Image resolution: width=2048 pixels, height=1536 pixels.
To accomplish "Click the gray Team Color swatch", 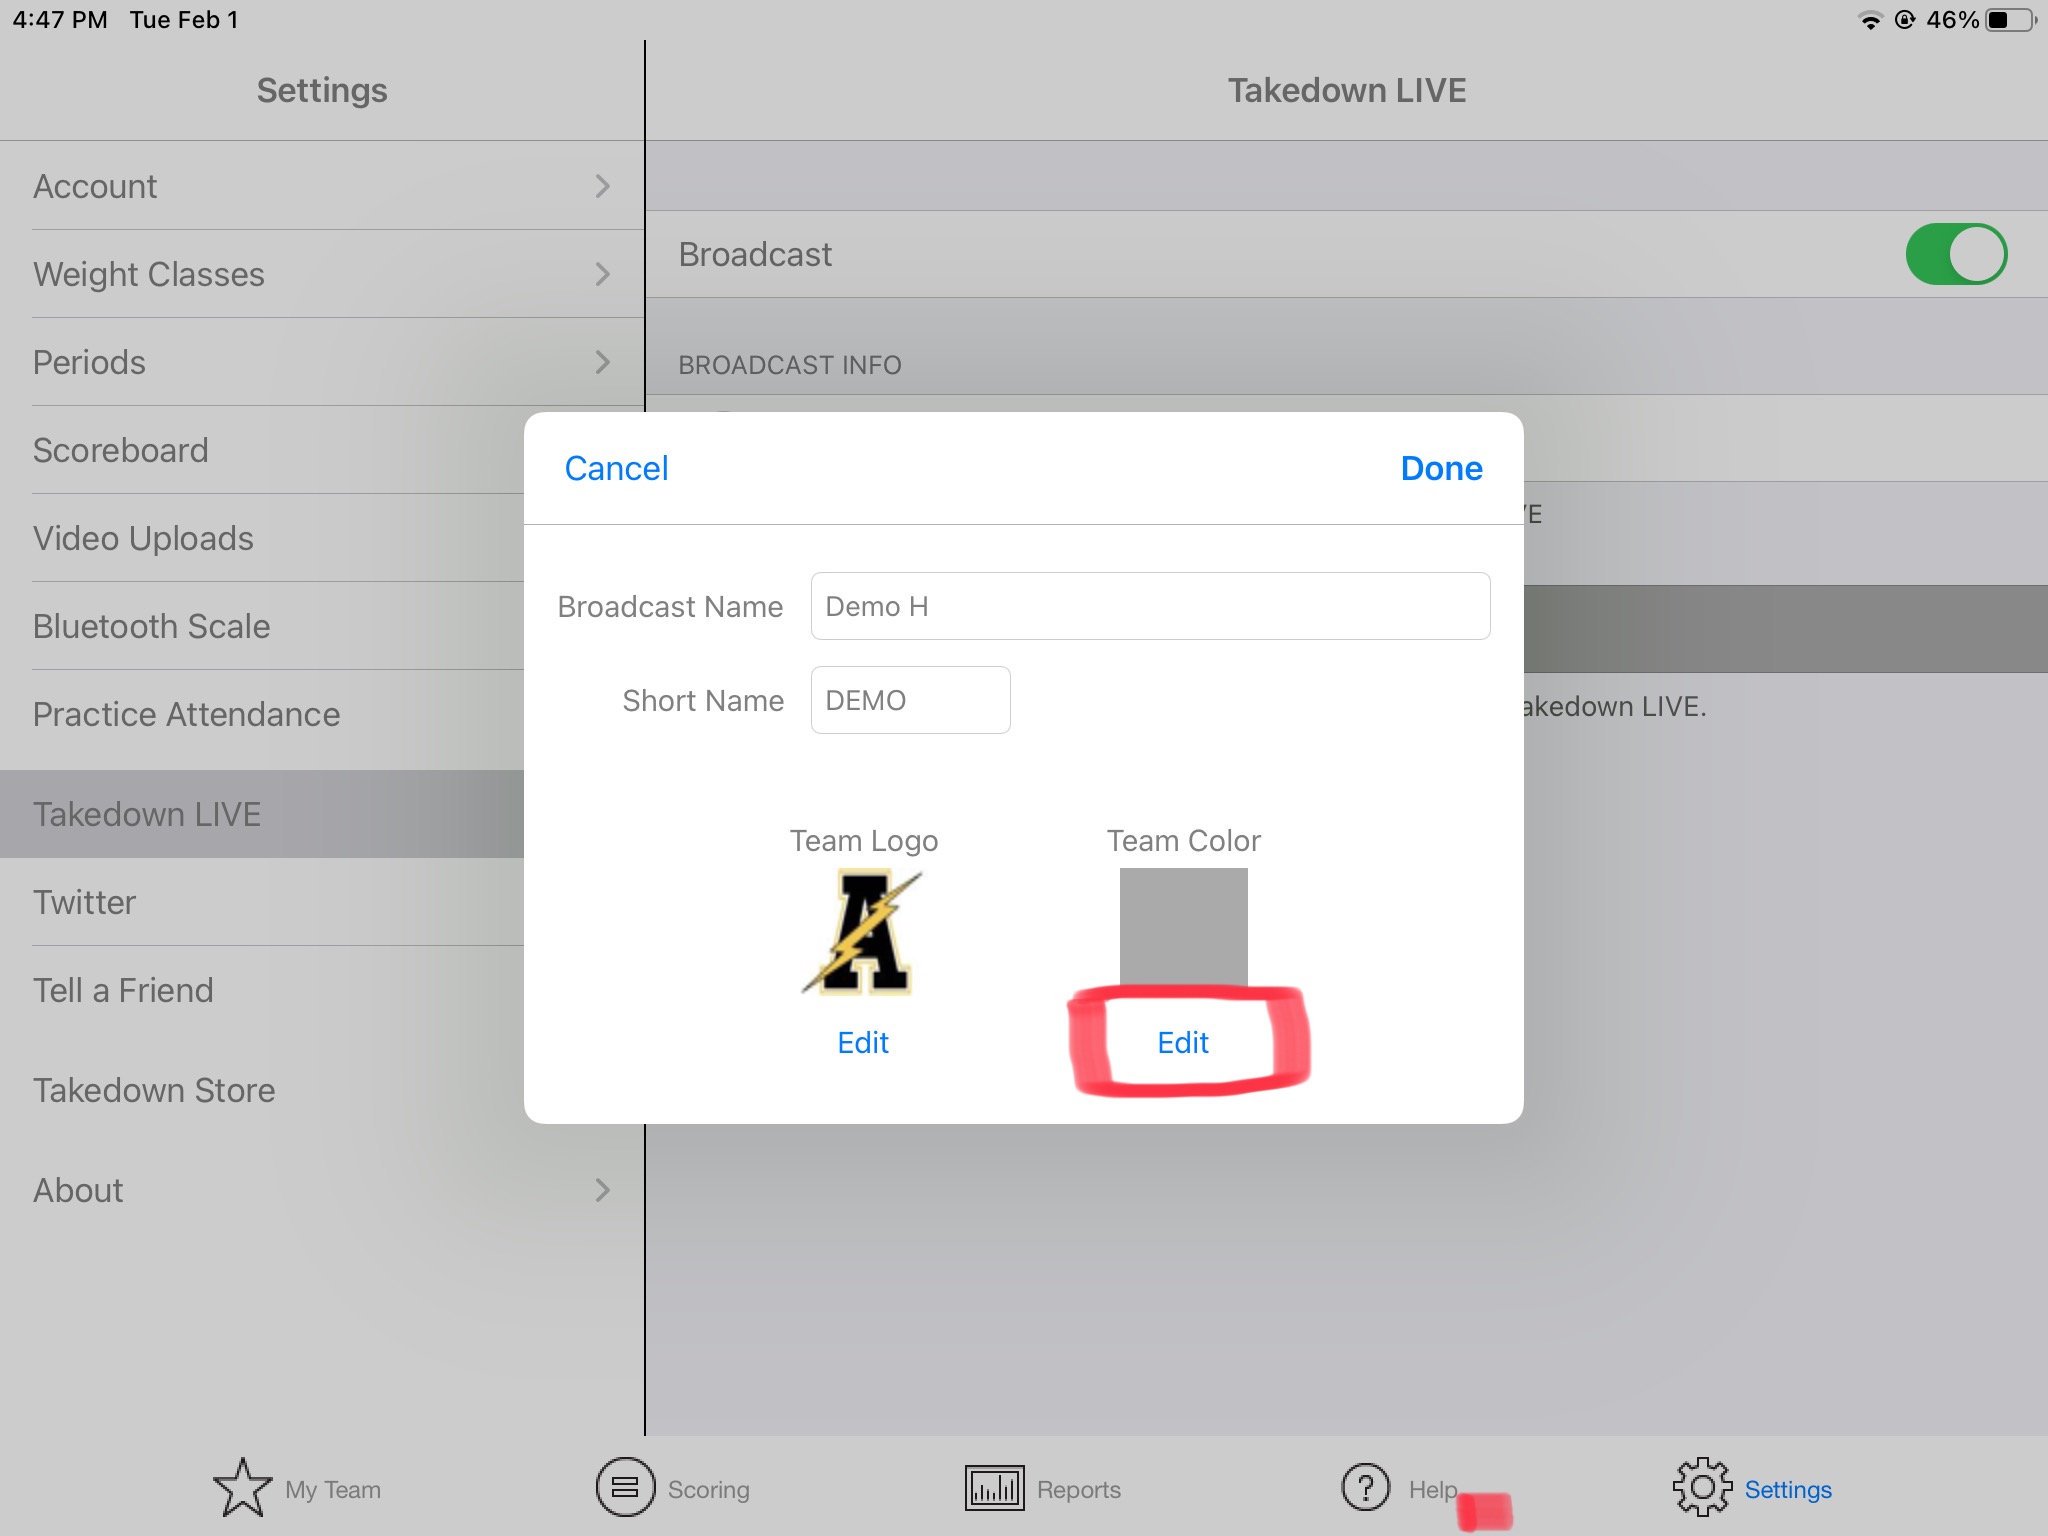I will coord(1183,926).
